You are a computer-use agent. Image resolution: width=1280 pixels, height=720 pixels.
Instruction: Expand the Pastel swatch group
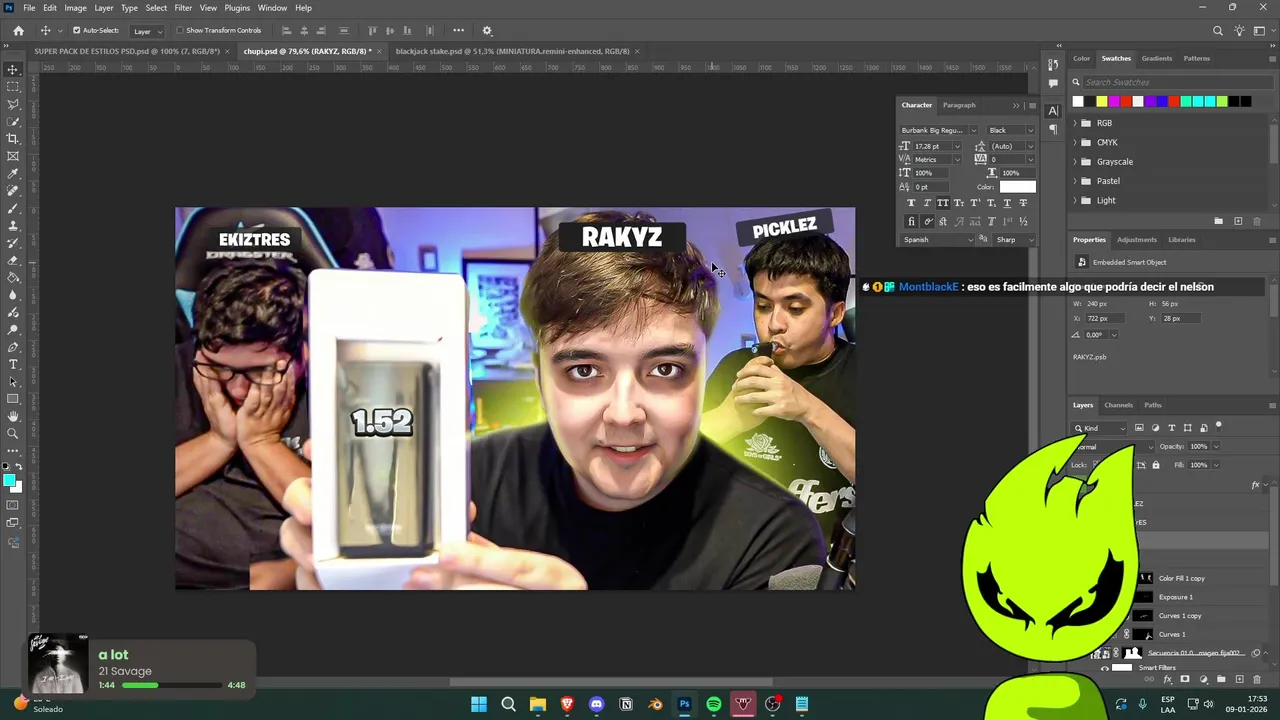1075,181
